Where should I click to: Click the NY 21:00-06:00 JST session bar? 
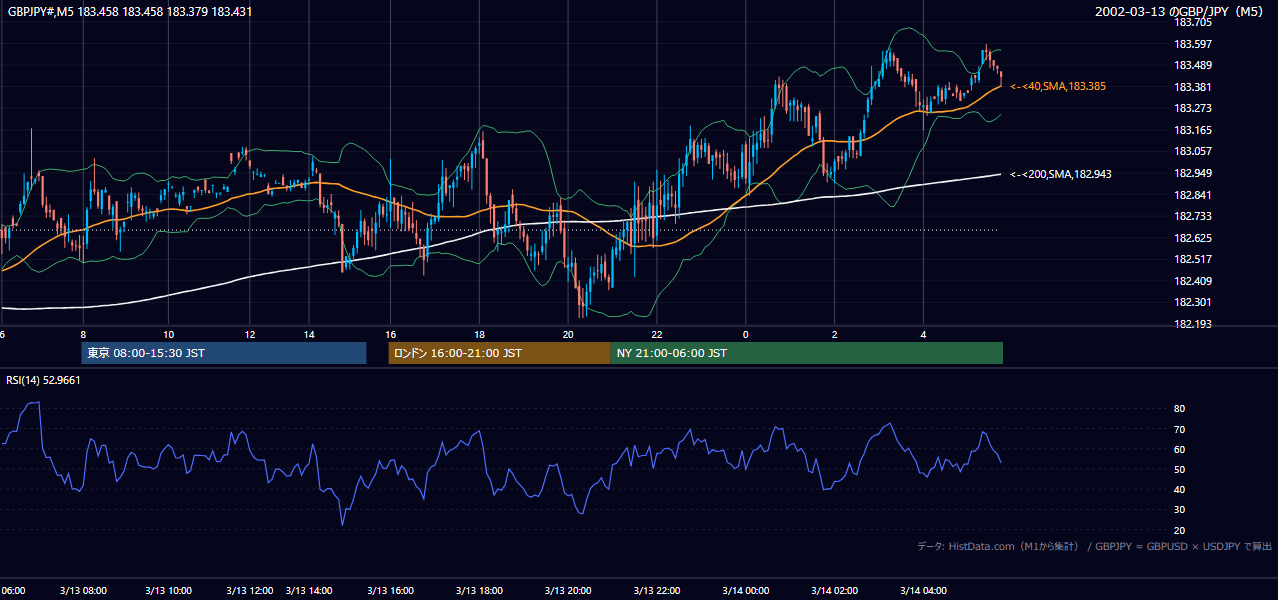(806, 353)
